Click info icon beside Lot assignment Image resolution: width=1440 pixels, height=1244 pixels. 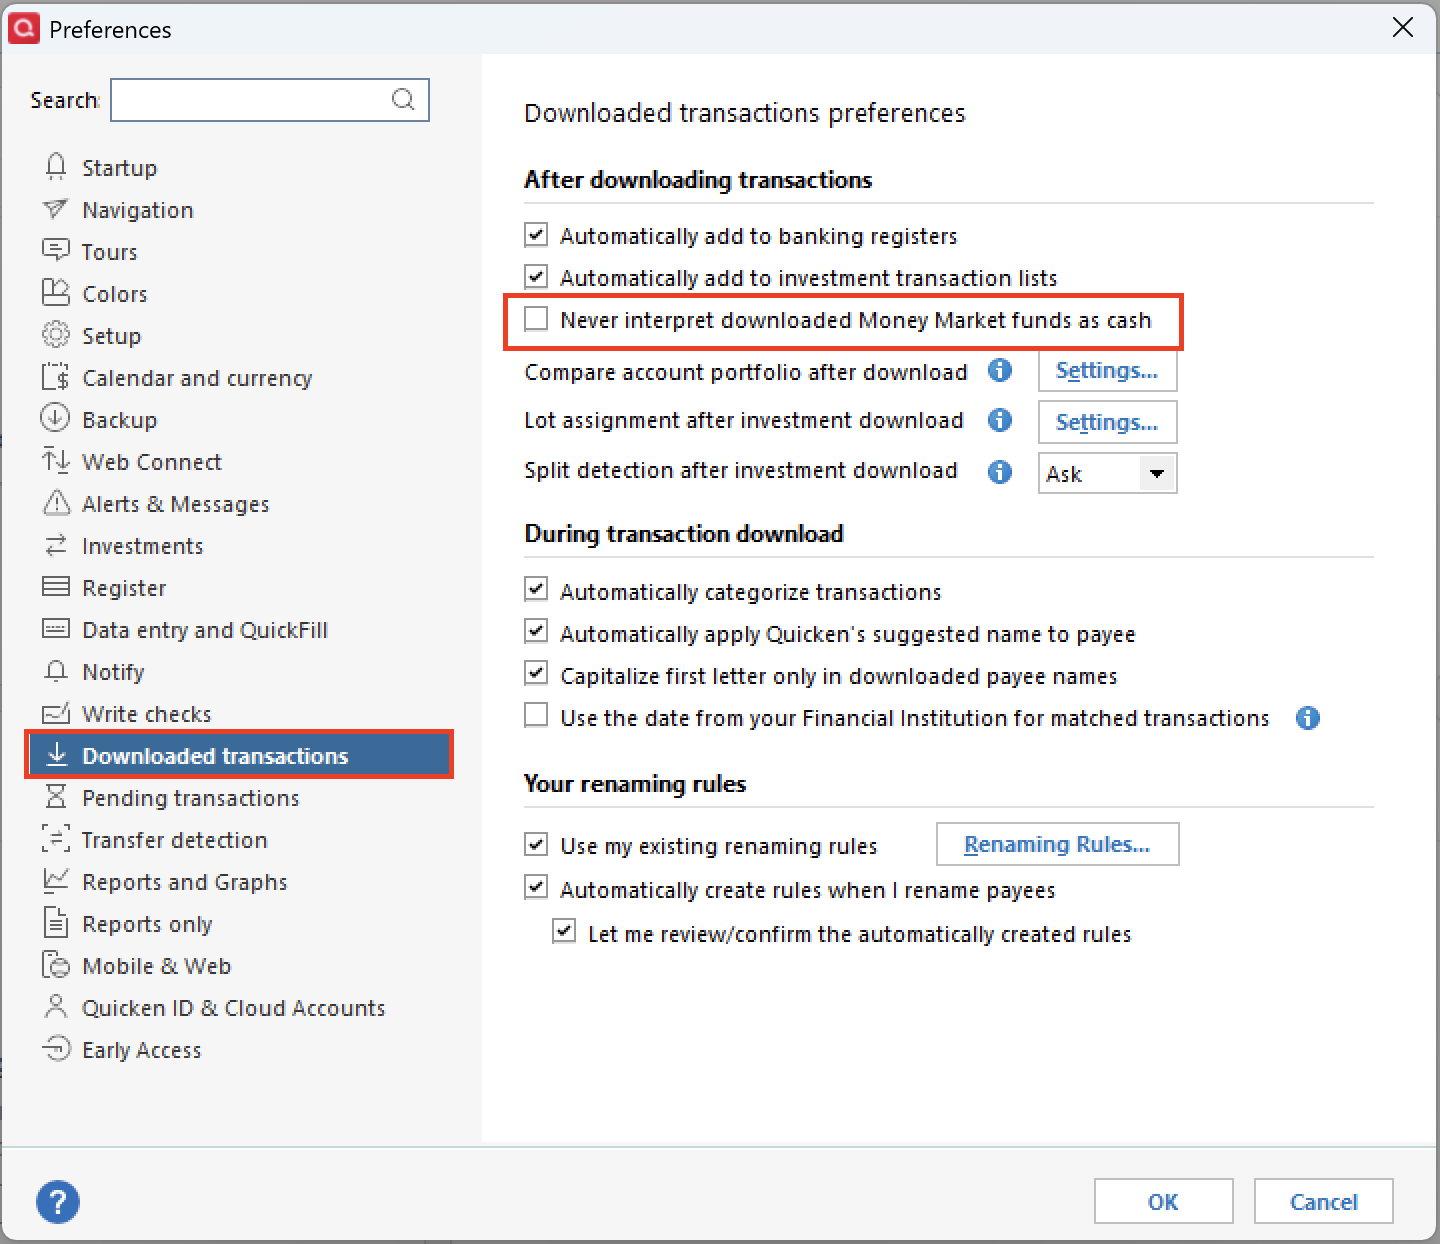point(1000,421)
